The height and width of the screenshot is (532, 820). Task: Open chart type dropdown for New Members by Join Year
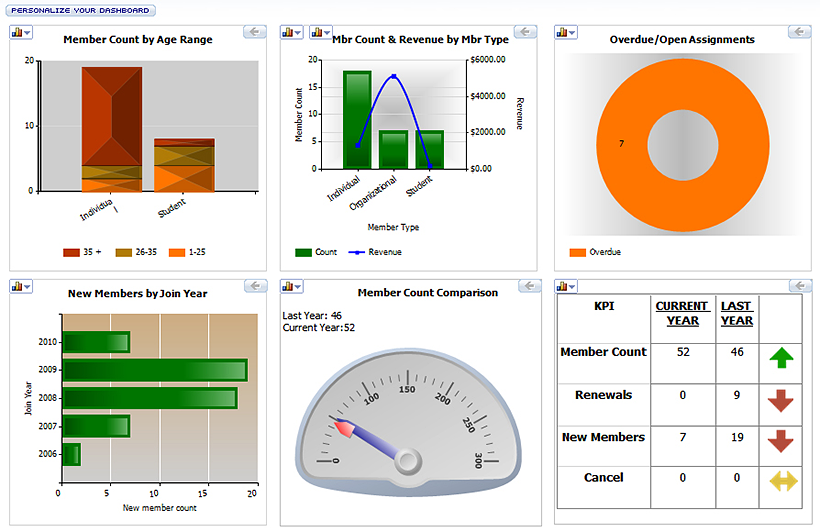tap(21, 286)
